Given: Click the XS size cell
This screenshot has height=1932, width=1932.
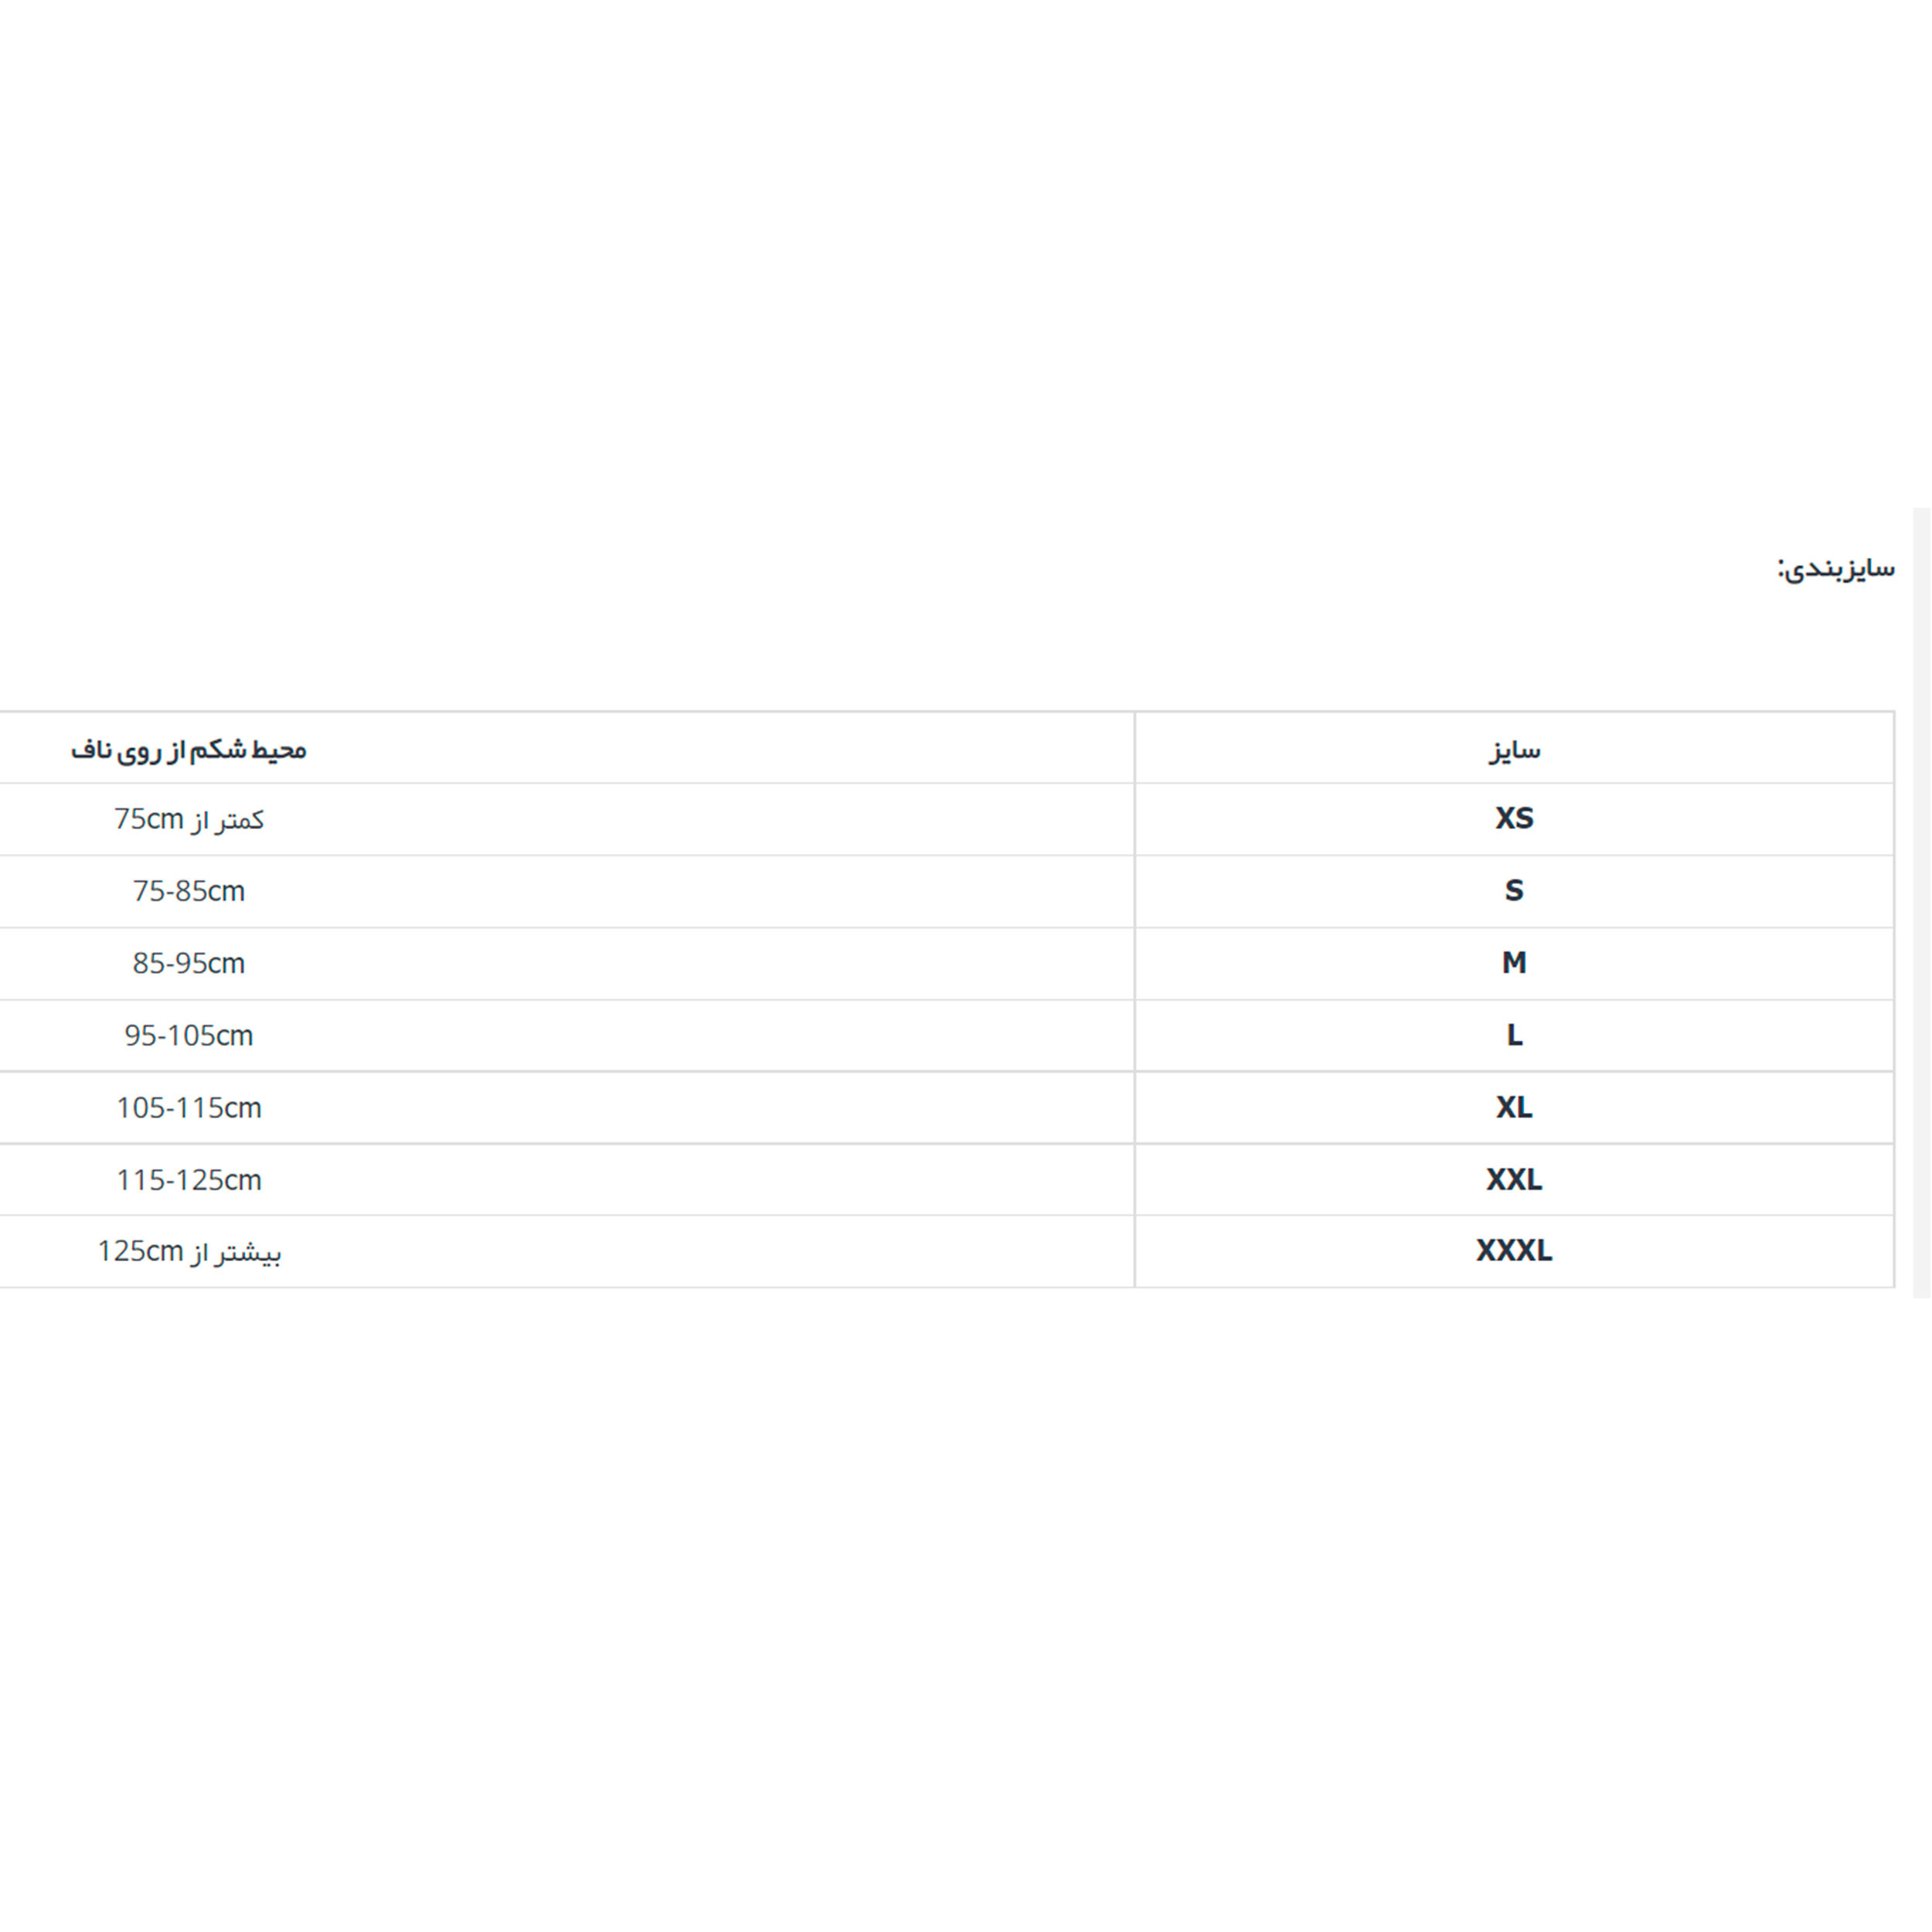Looking at the screenshot, I should [x=1513, y=819].
